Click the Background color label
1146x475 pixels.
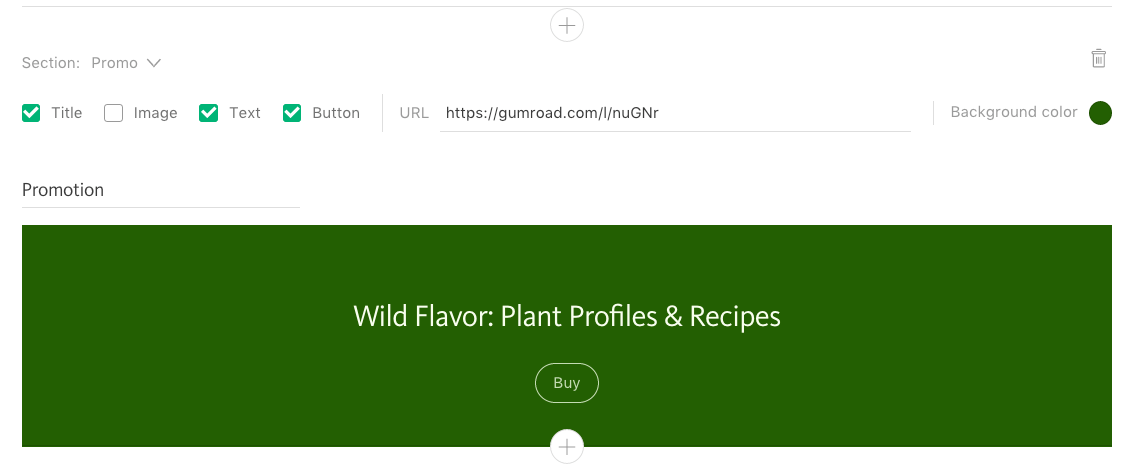[1014, 112]
